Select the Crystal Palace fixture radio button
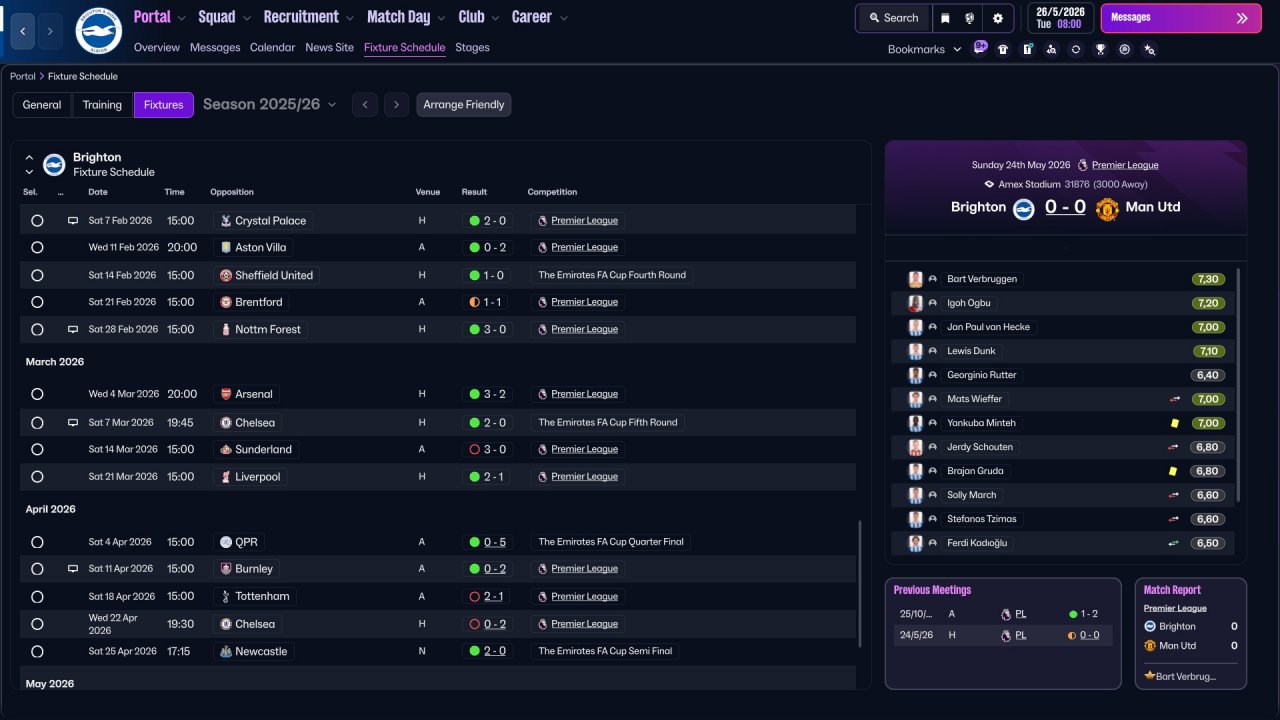Screen dimensions: 1280x720 [37, 220]
